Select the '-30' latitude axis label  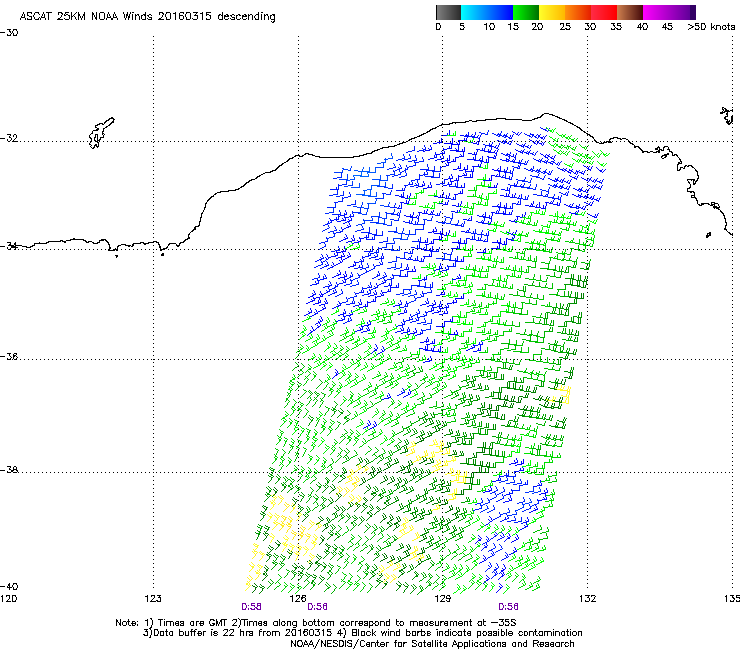[x=9, y=33]
